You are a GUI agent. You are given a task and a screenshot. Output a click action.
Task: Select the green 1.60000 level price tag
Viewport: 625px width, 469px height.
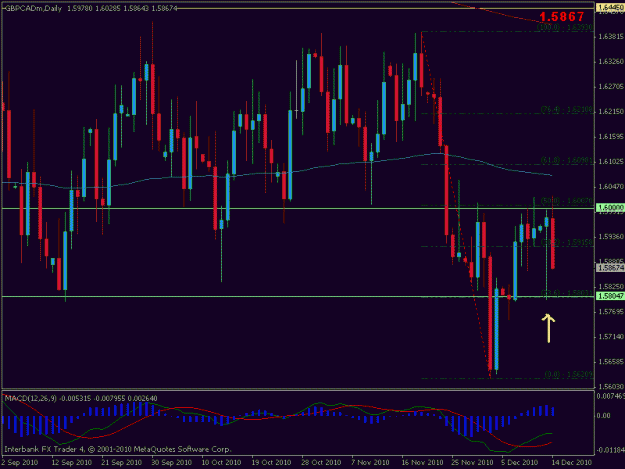pyautogui.click(x=610, y=208)
